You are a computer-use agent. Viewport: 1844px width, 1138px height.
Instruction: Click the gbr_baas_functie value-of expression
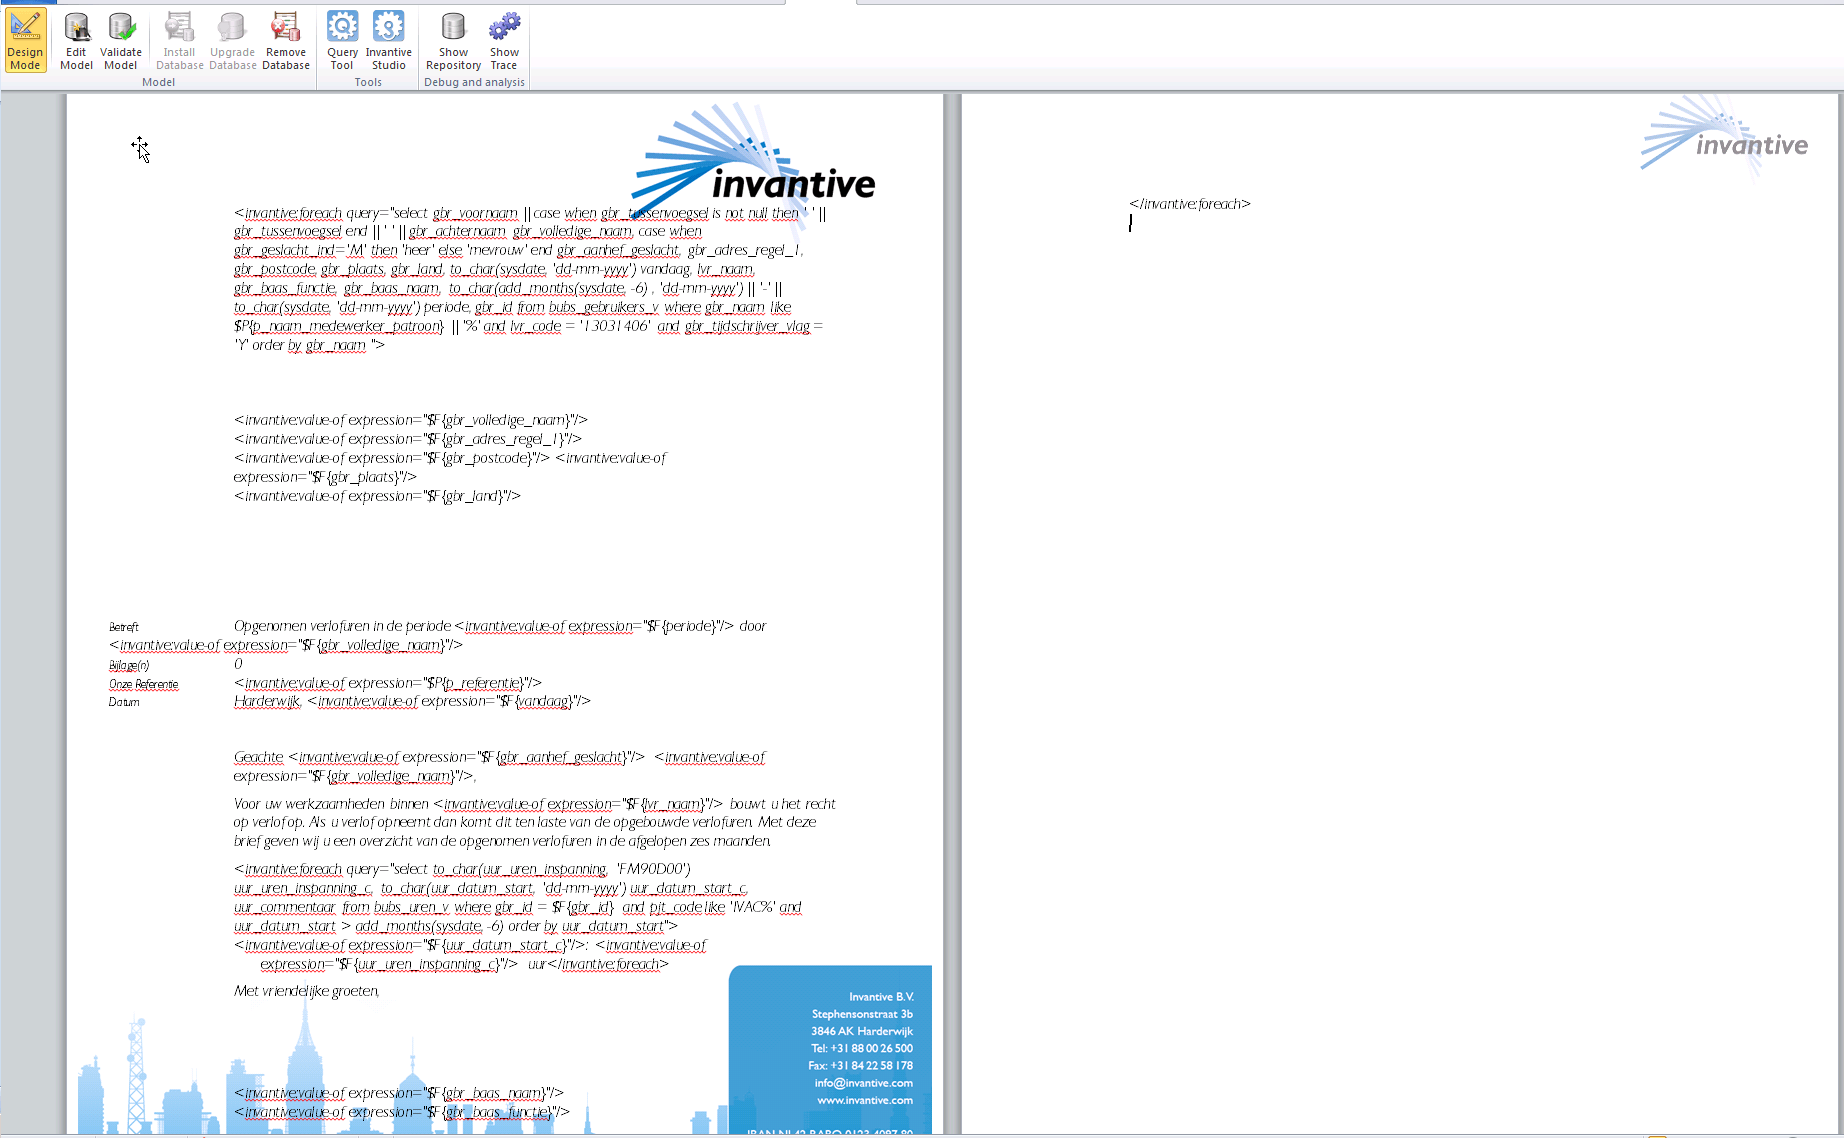pyautogui.click(x=402, y=1112)
